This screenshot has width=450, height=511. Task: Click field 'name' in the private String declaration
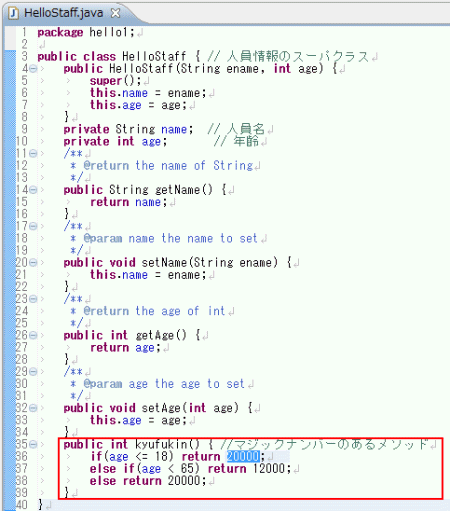pyautogui.click(x=174, y=129)
